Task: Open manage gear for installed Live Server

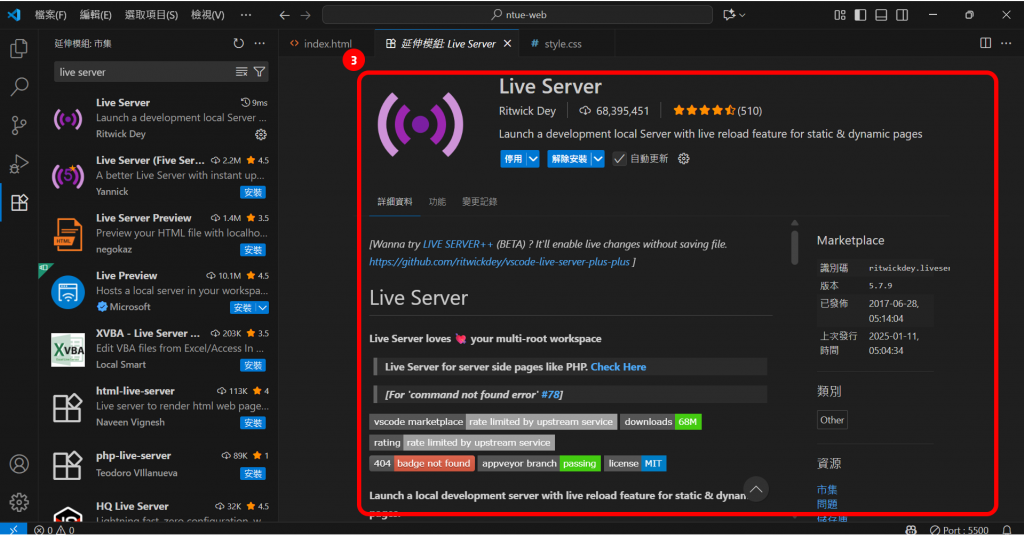Action: (261, 134)
